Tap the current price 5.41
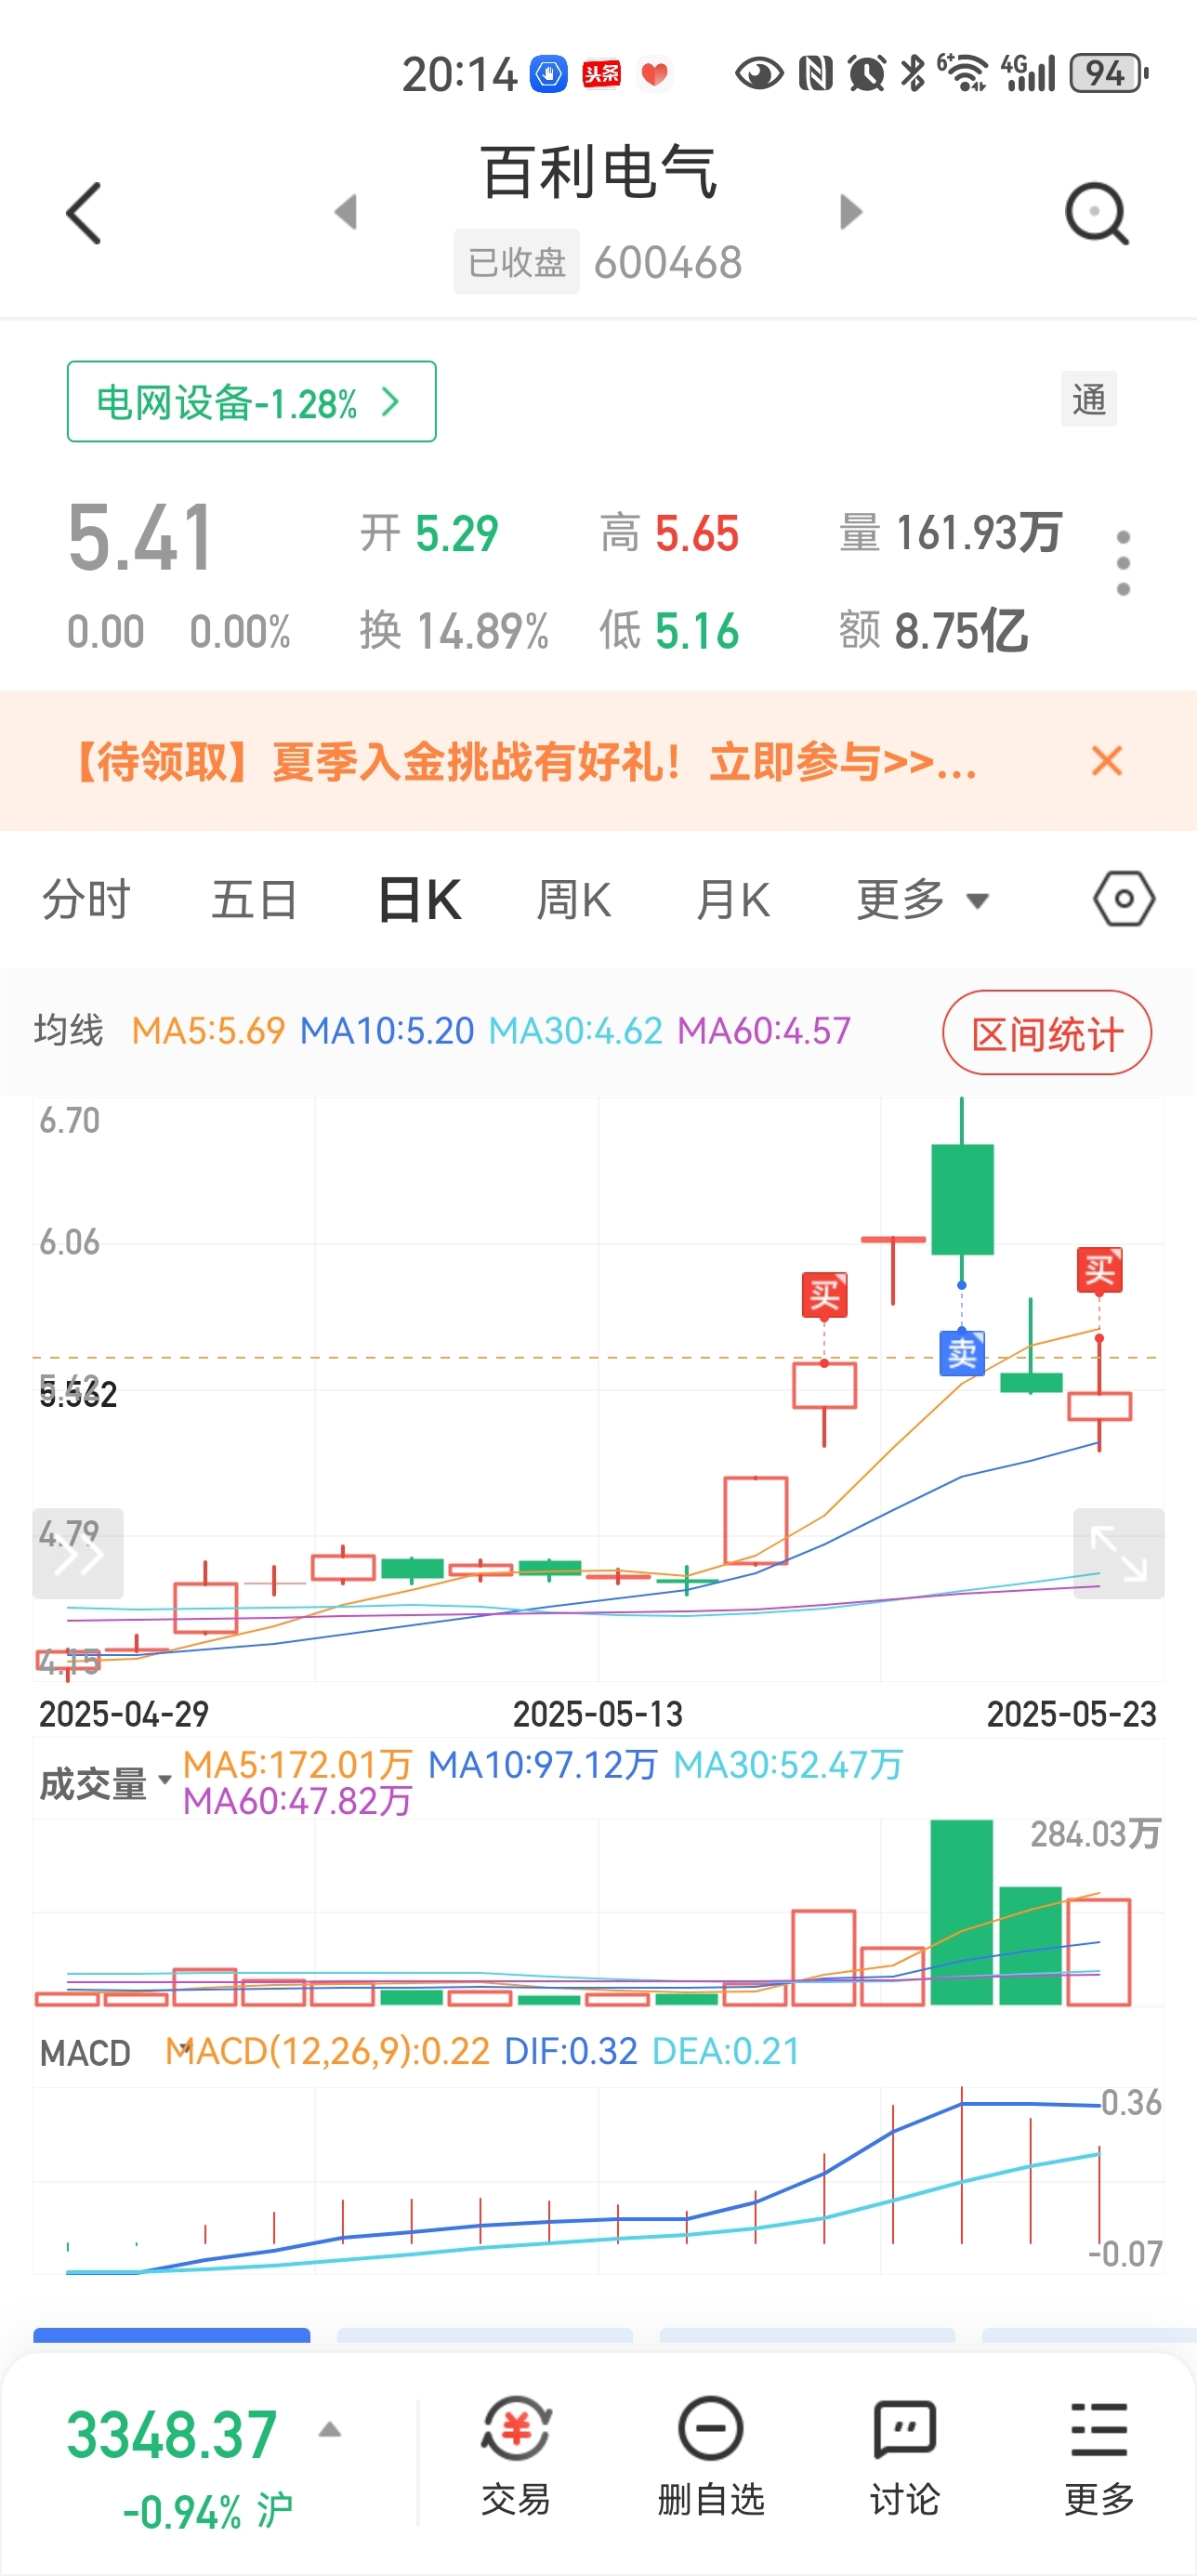This screenshot has width=1197, height=2576. coord(141,538)
